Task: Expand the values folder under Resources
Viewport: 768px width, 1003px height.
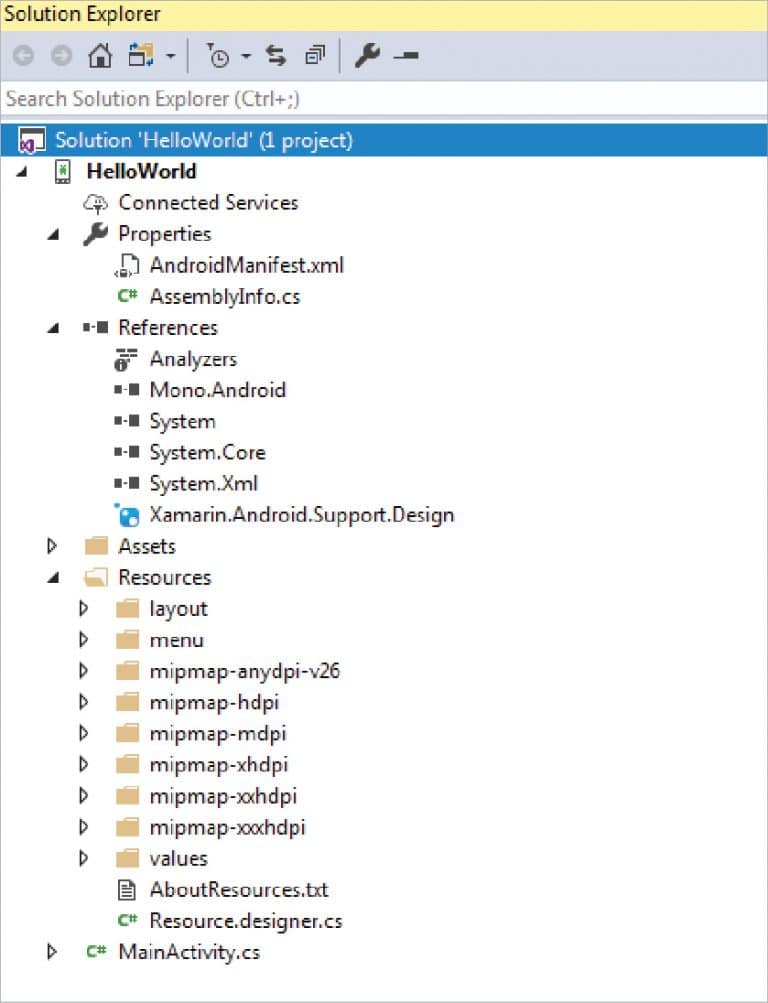Action: 84,858
